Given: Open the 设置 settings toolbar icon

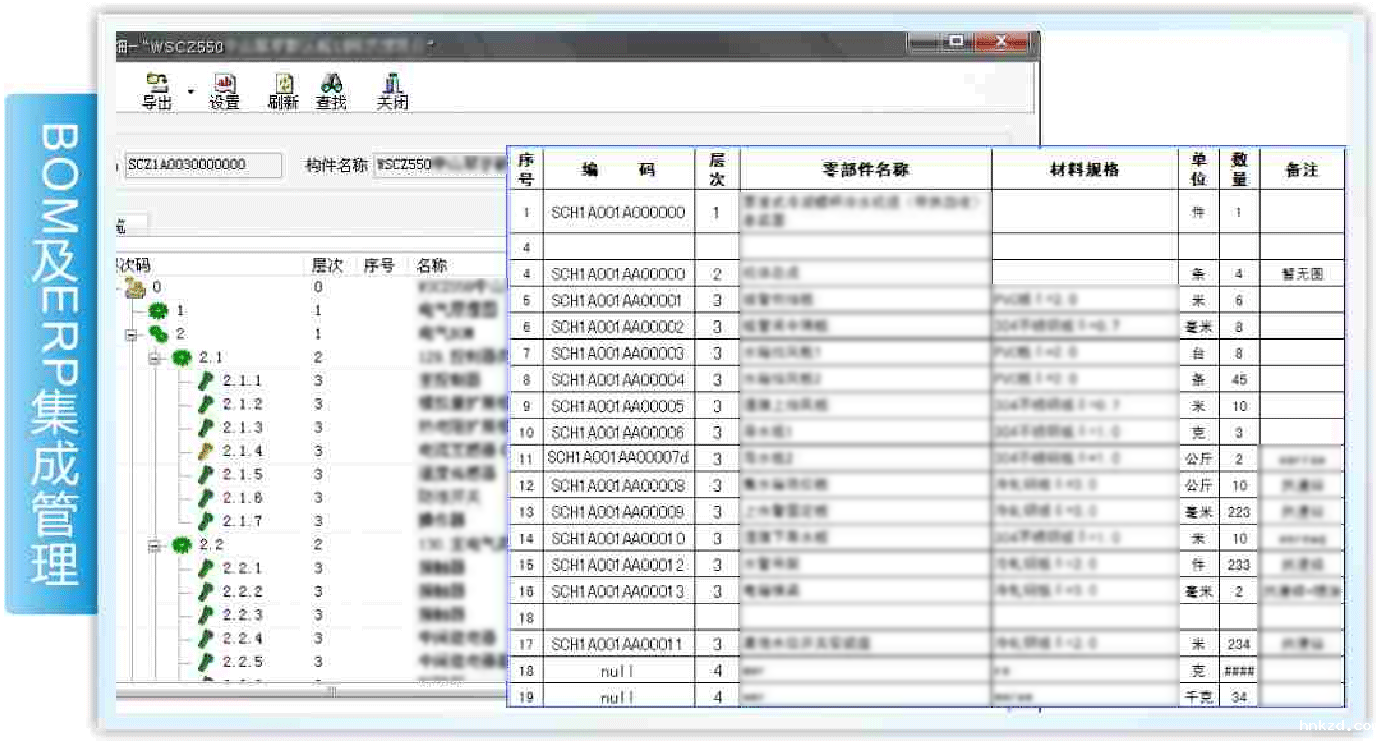Looking at the screenshot, I should coord(225,90).
